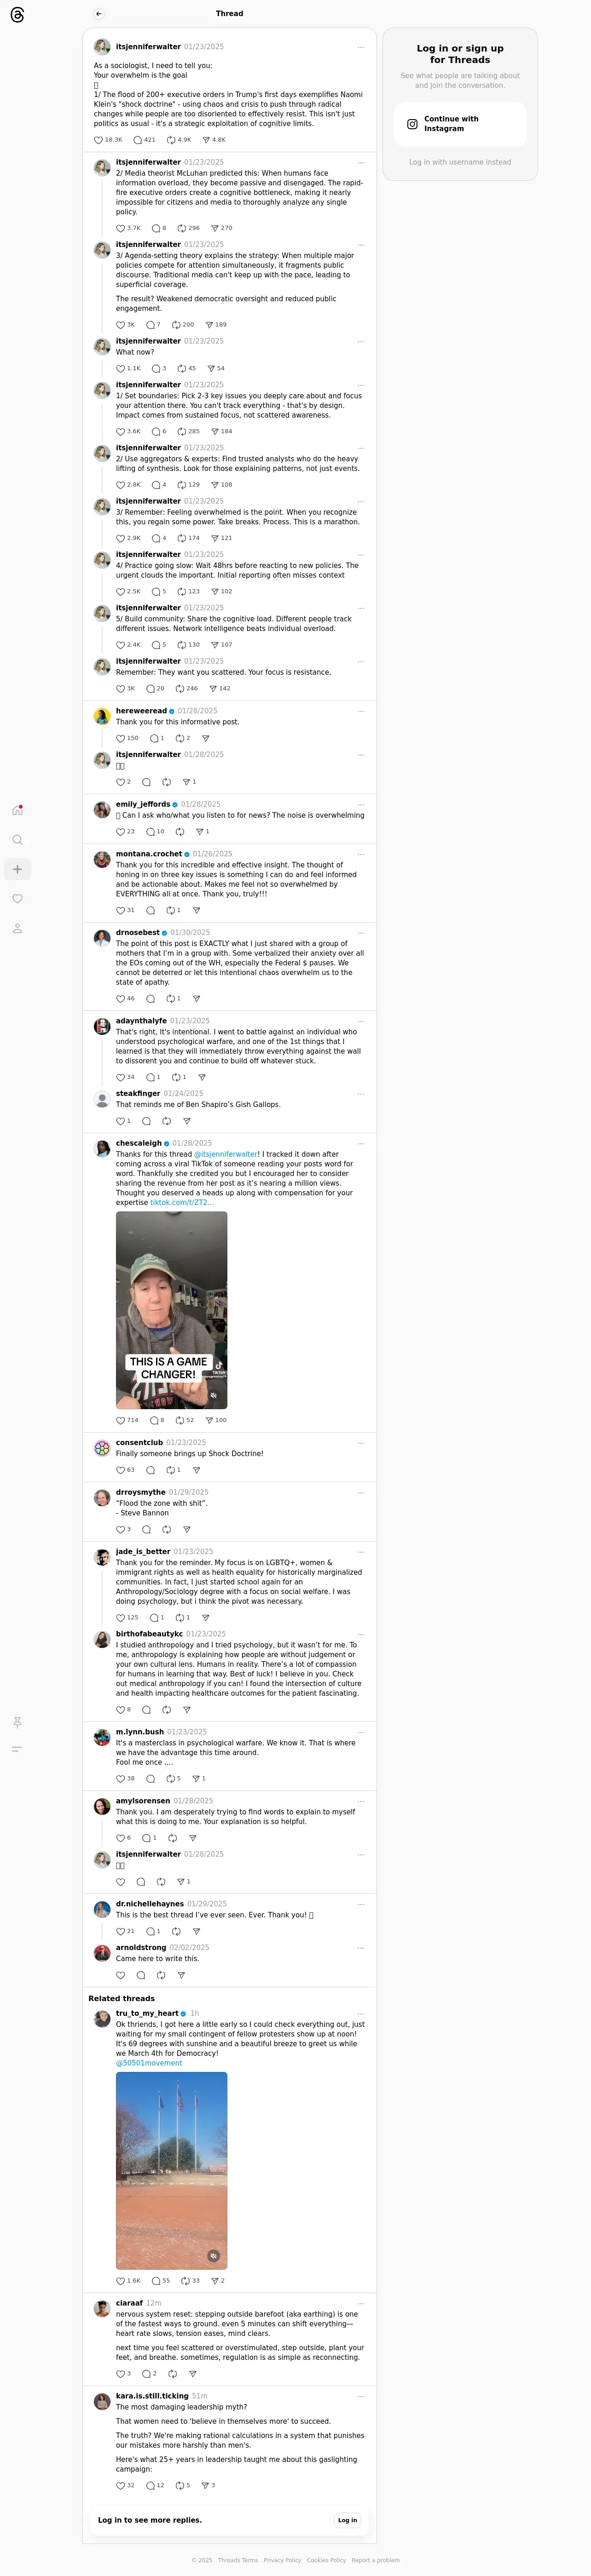Click Continue with Instagram button
The height and width of the screenshot is (2576, 591).
point(460,124)
